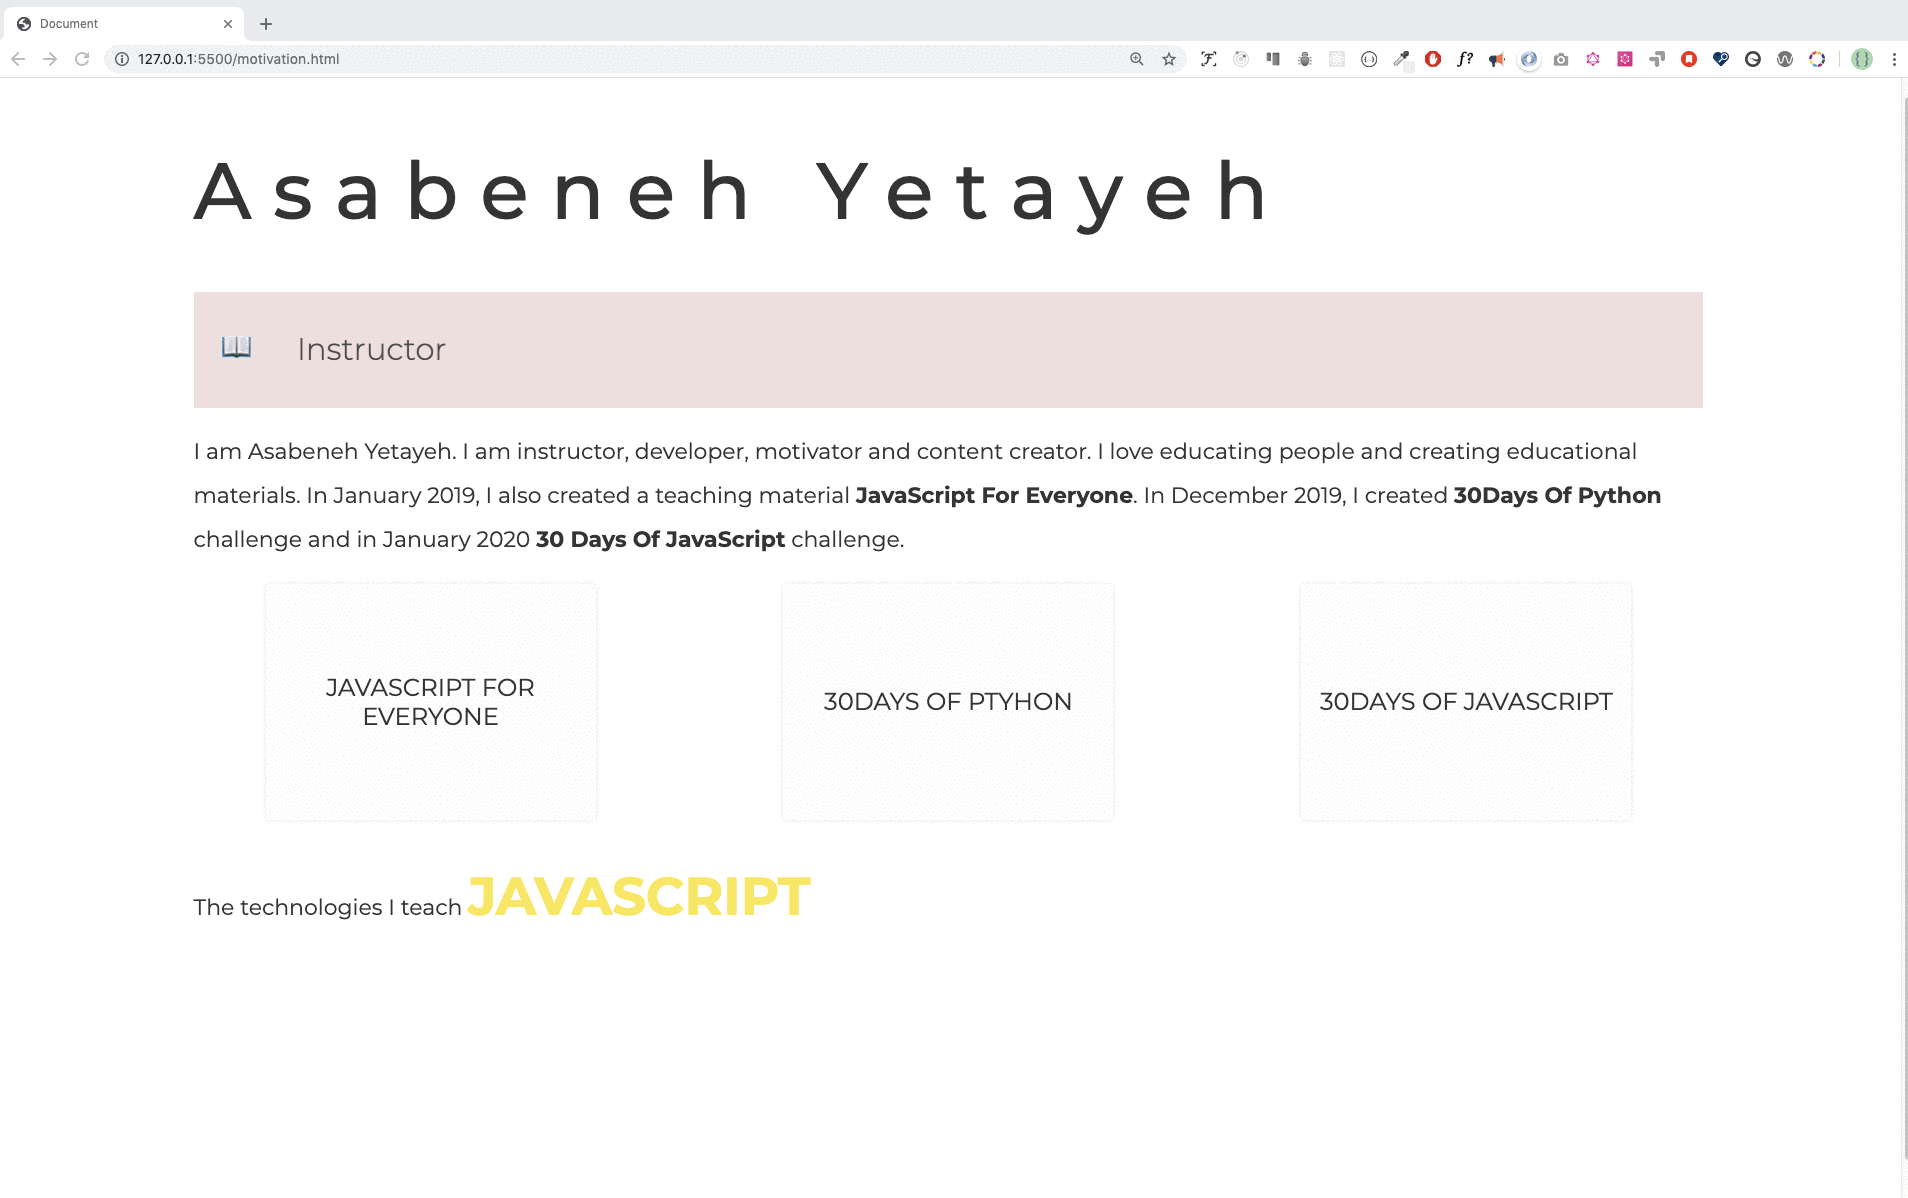Open the camera screenshot extension
Screen dimensions: 1908x1198
click(x=1561, y=59)
